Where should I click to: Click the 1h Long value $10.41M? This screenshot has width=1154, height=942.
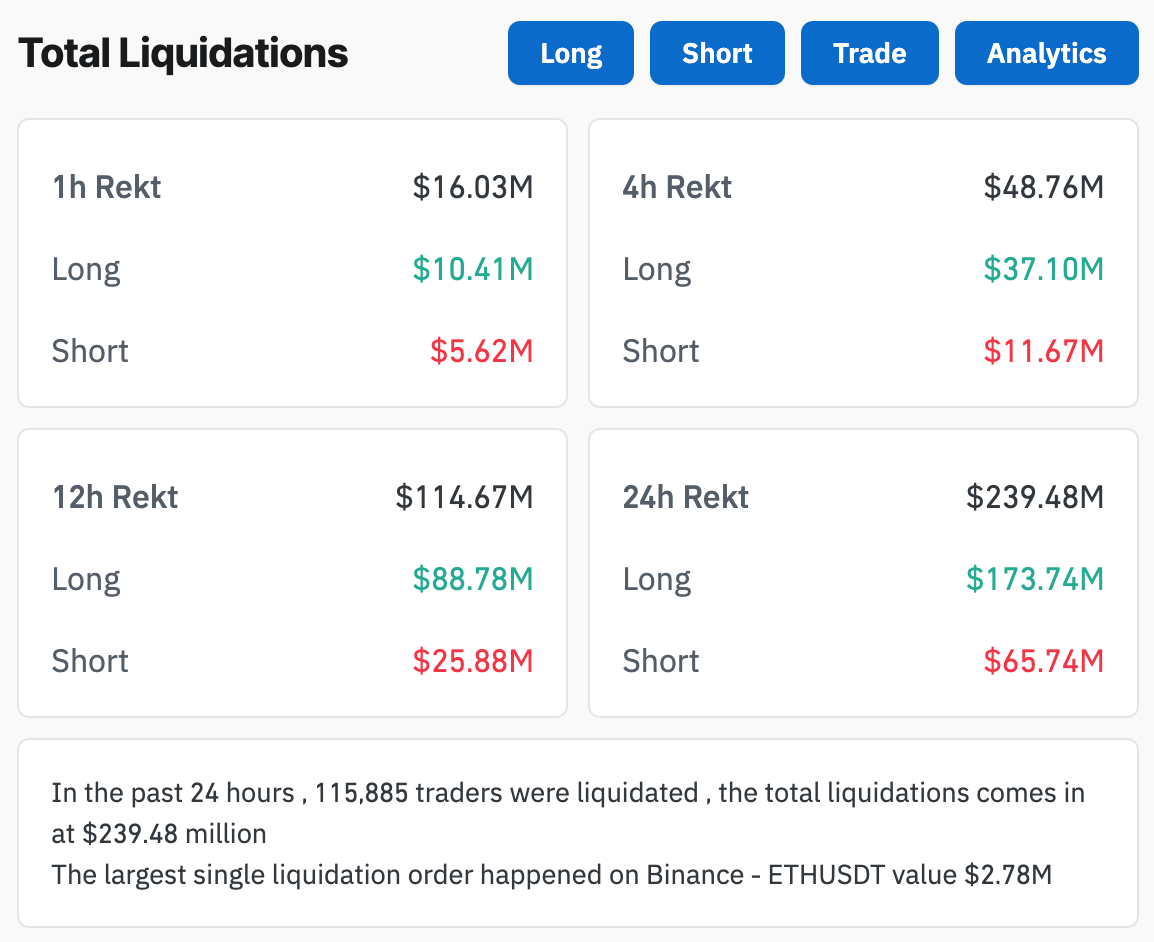pos(473,269)
